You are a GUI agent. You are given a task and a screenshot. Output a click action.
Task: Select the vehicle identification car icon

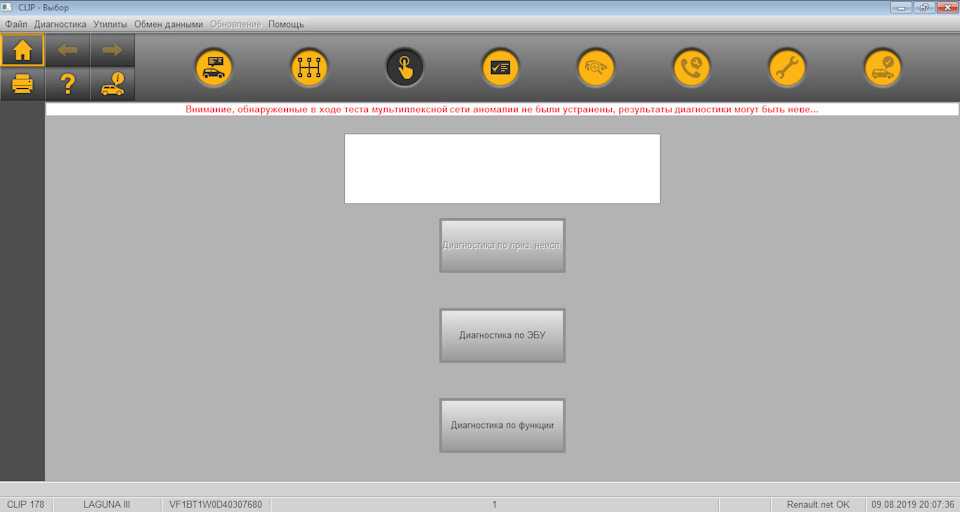pos(213,68)
